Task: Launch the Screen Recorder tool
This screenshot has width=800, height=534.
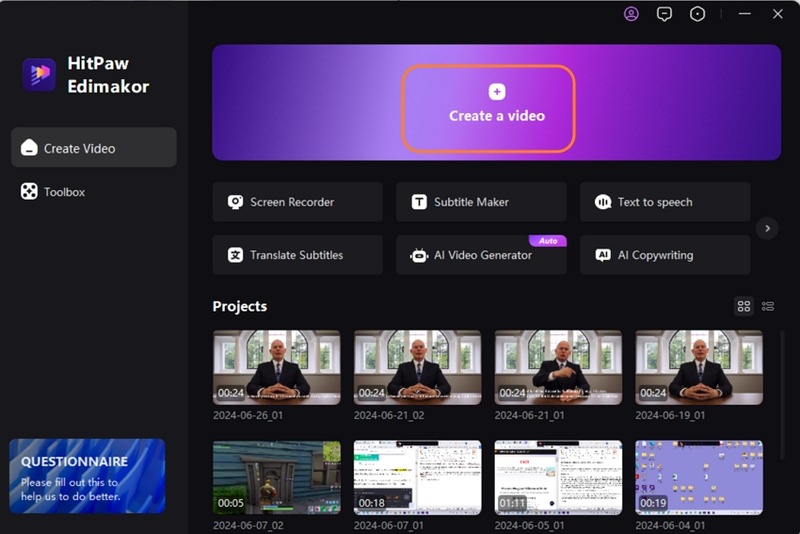Action: click(297, 202)
